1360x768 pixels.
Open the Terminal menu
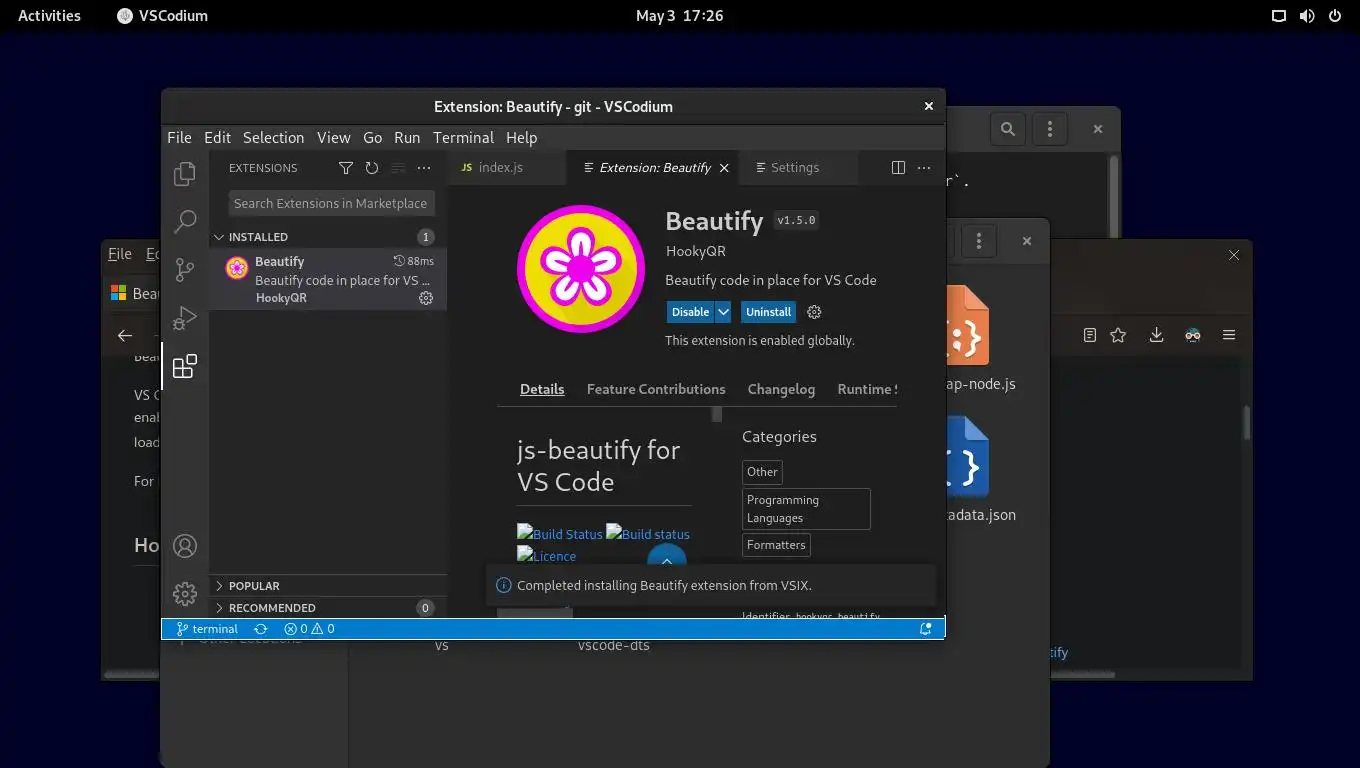(463, 138)
